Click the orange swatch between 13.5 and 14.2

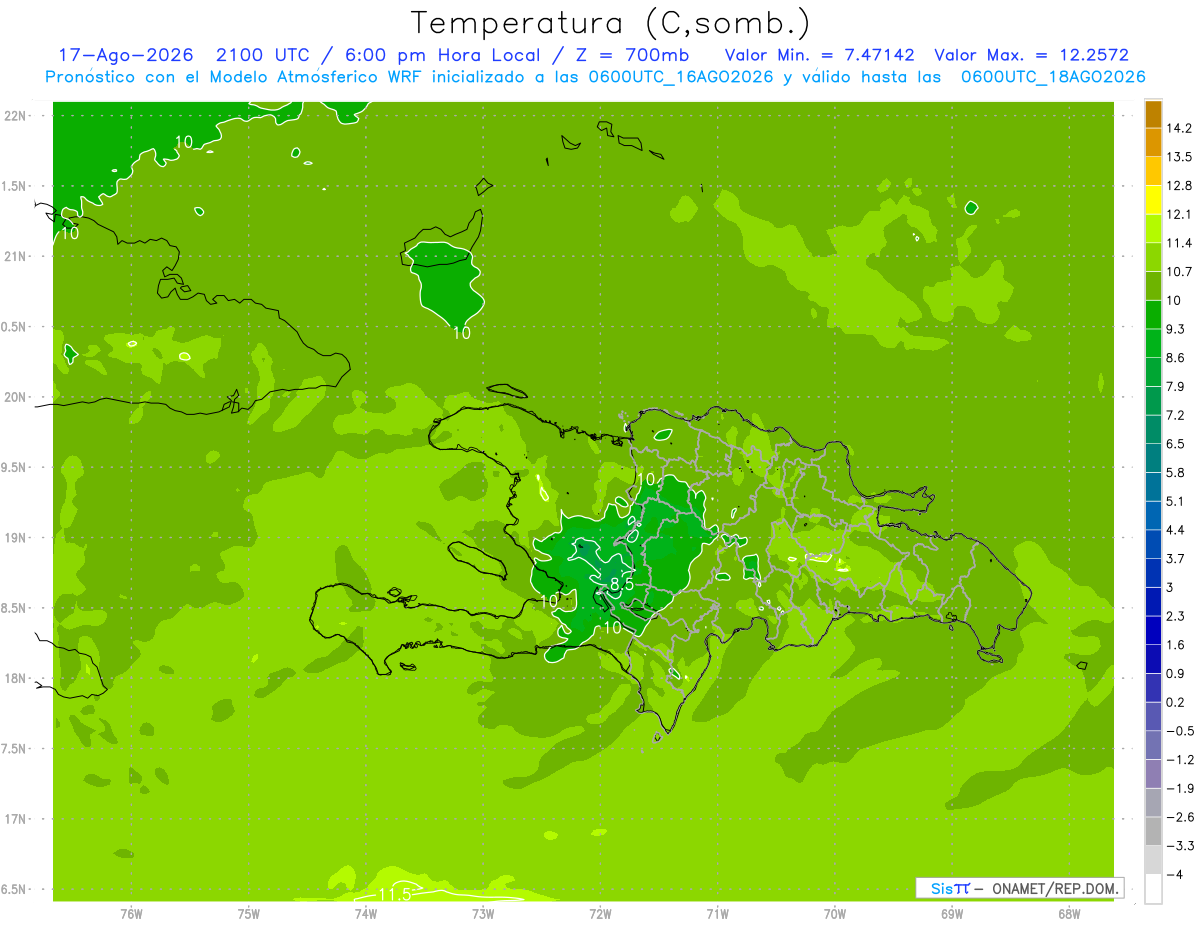click(1153, 142)
